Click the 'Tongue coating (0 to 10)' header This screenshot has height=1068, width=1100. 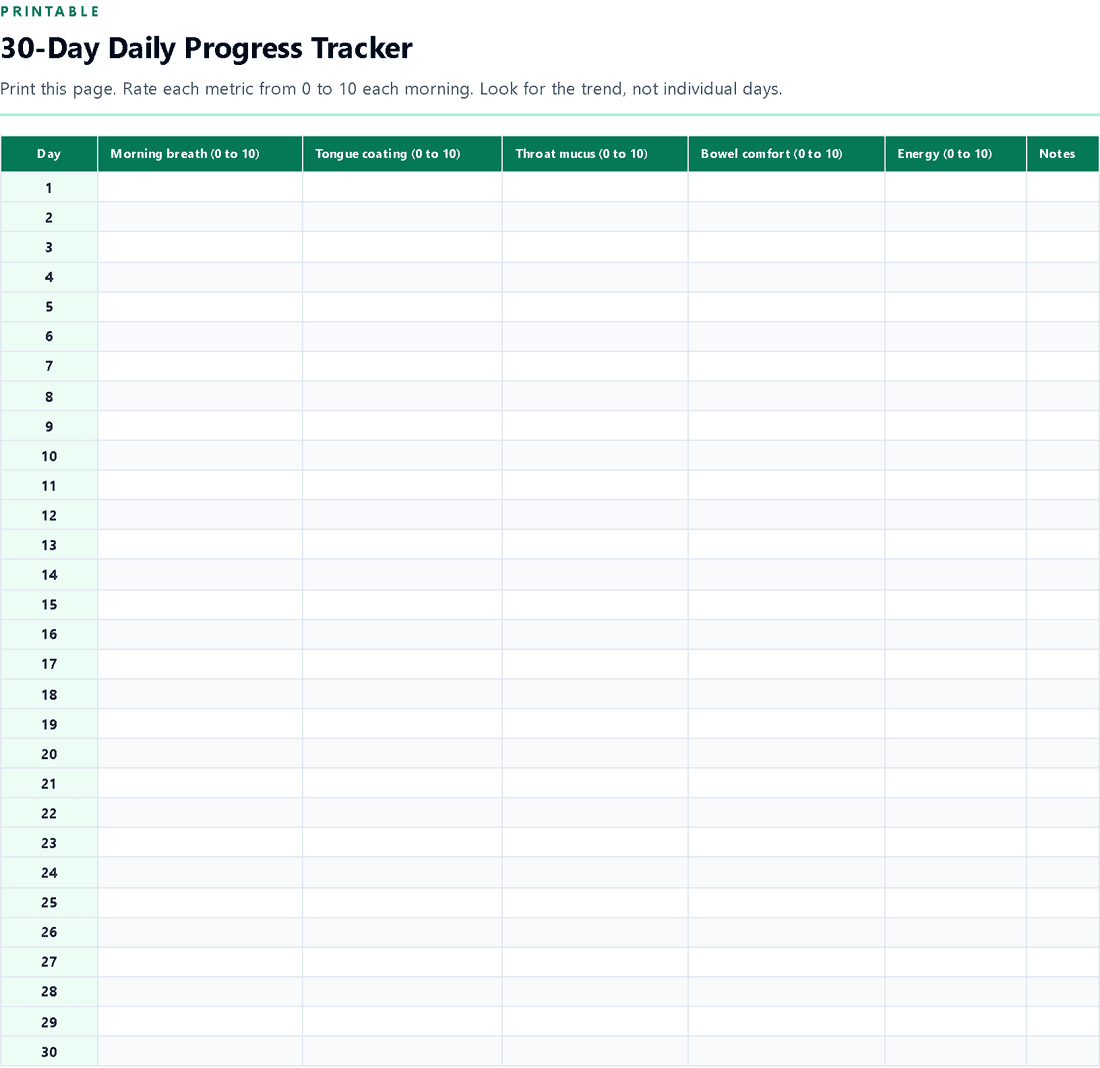[x=403, y=154]
